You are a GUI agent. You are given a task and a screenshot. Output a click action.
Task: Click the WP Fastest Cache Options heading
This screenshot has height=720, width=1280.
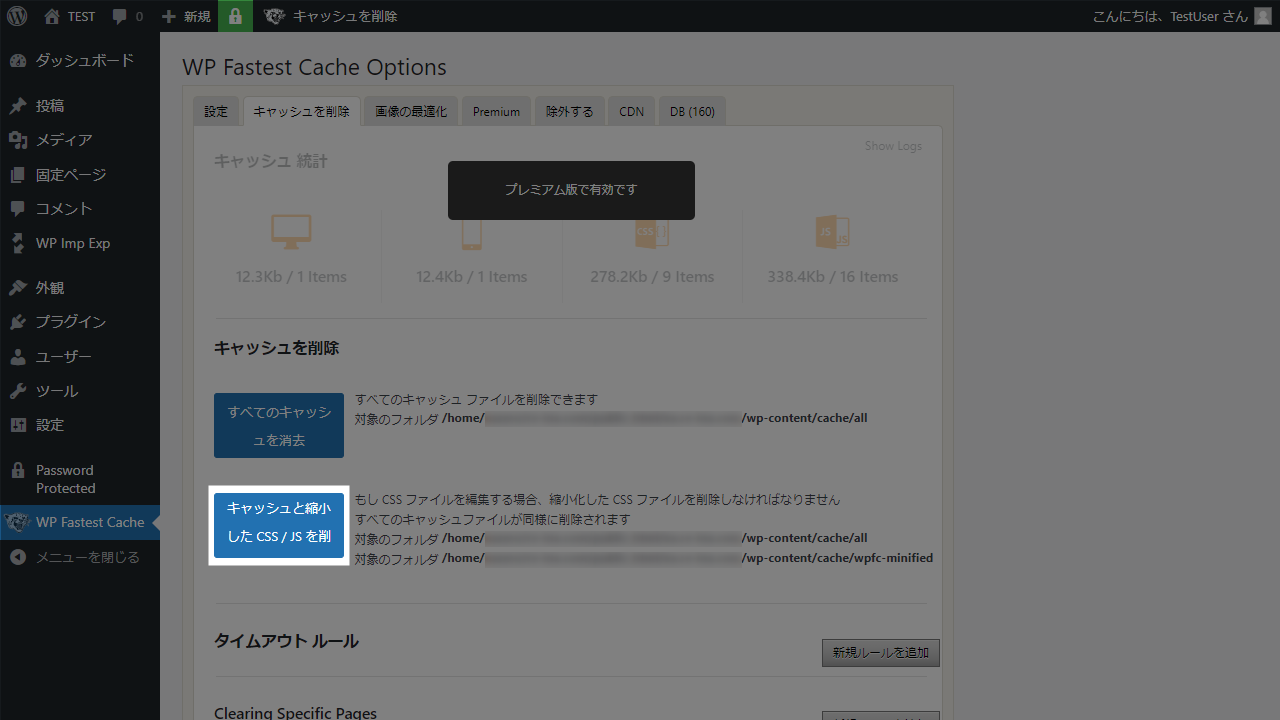(x=314, y=68)
